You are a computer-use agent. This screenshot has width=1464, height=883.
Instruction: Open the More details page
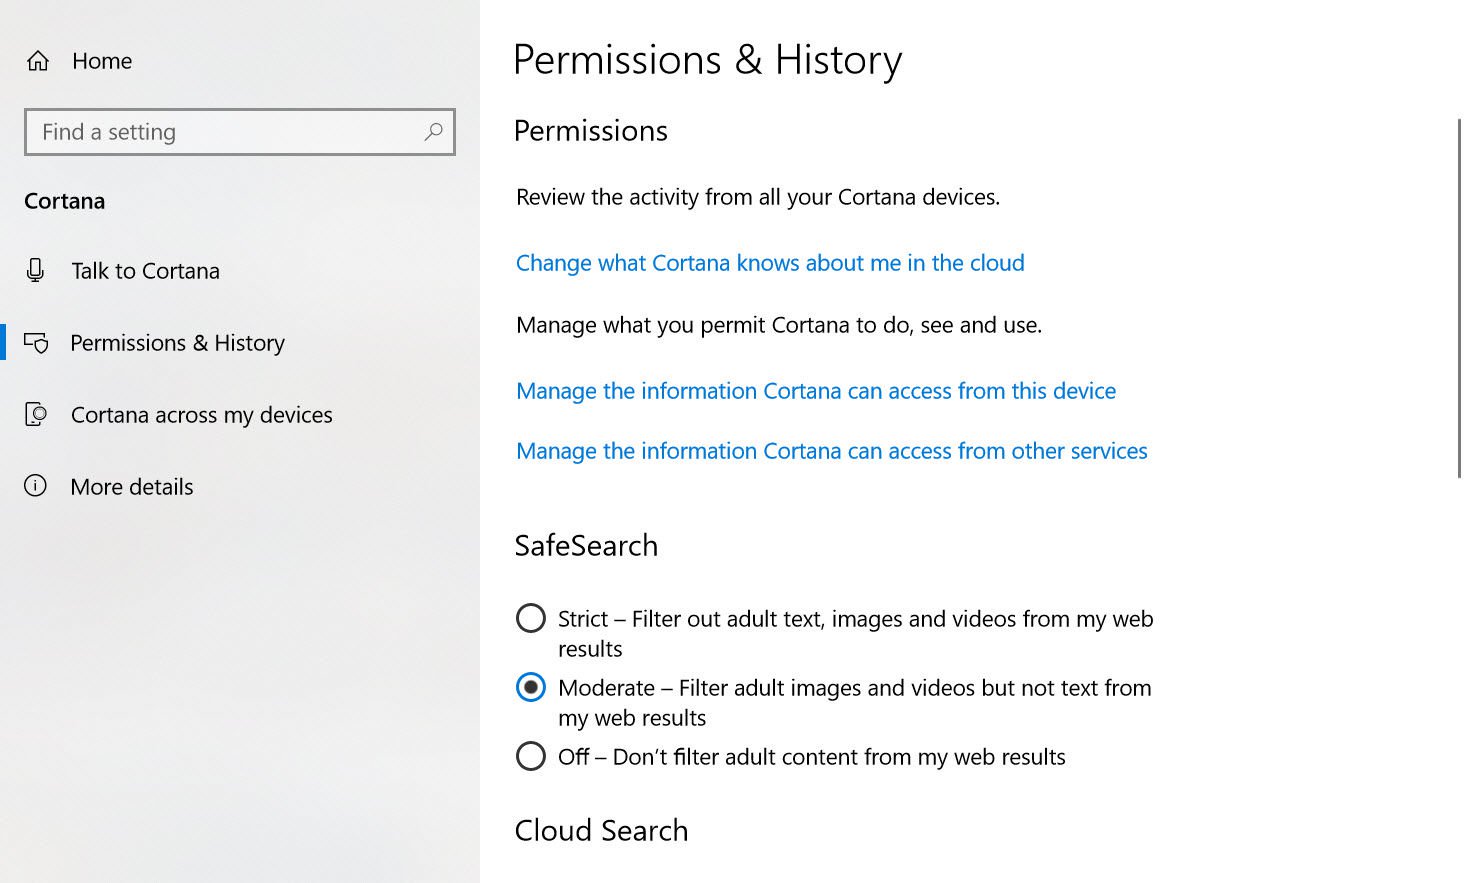(x=132, y=486)
